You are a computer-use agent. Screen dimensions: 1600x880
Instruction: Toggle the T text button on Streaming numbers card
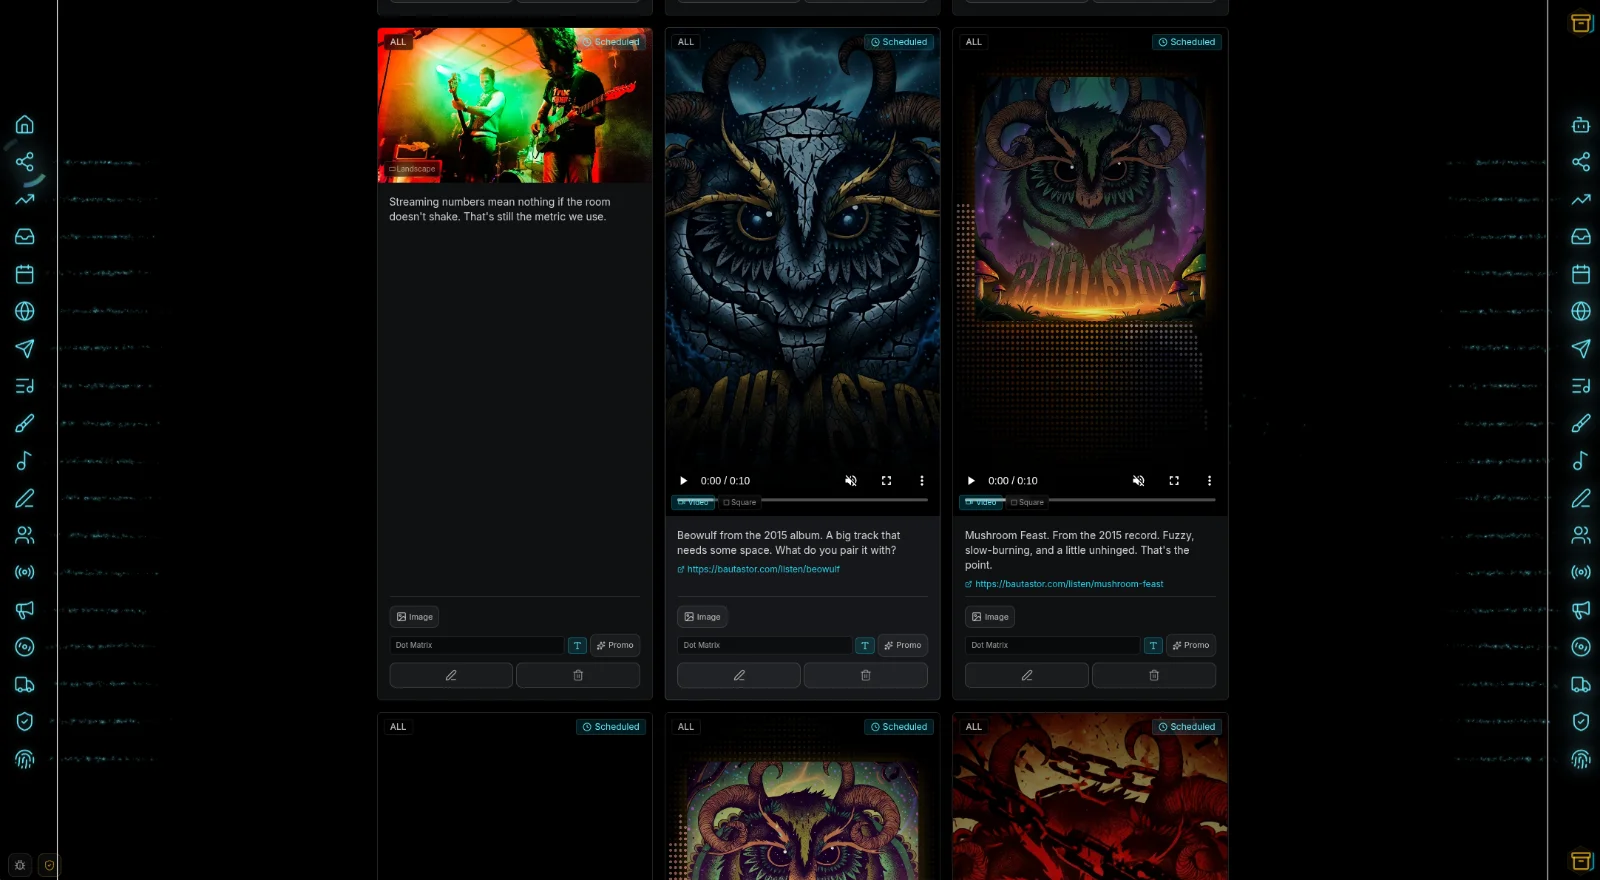[577, 646]
